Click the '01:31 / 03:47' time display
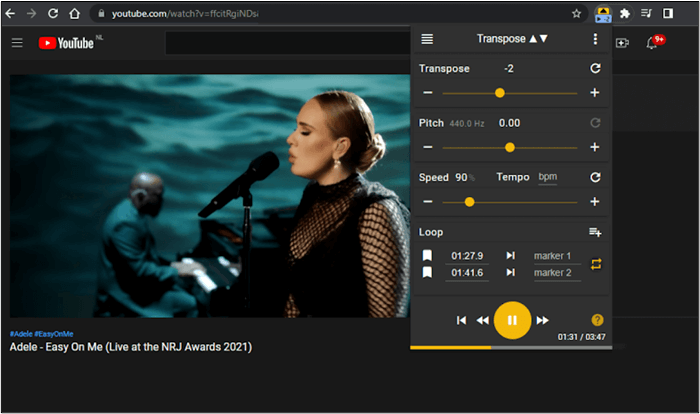This screenshot has height=414, width=700. coord(581,337)
